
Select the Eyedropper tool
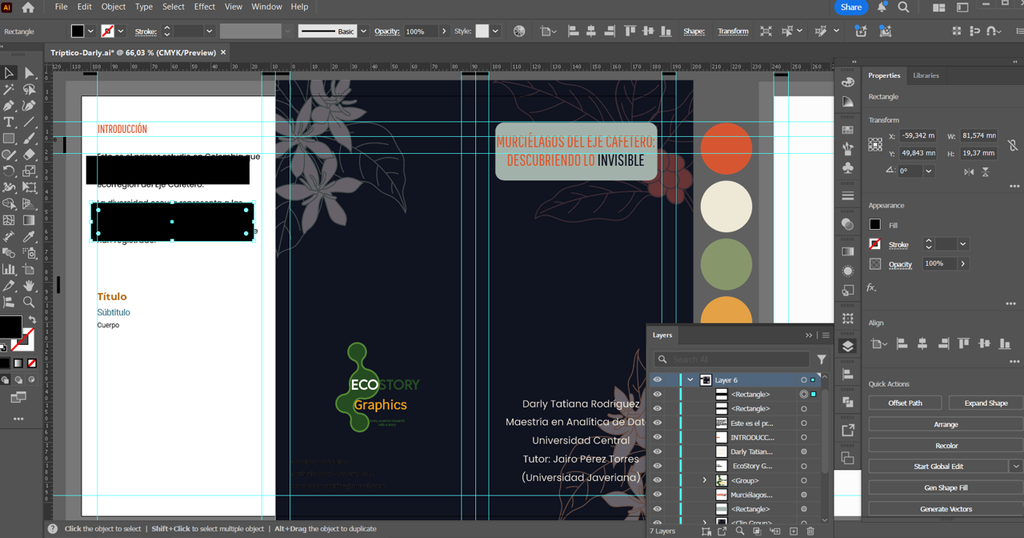pyautogui.click(x=29, y=236)
